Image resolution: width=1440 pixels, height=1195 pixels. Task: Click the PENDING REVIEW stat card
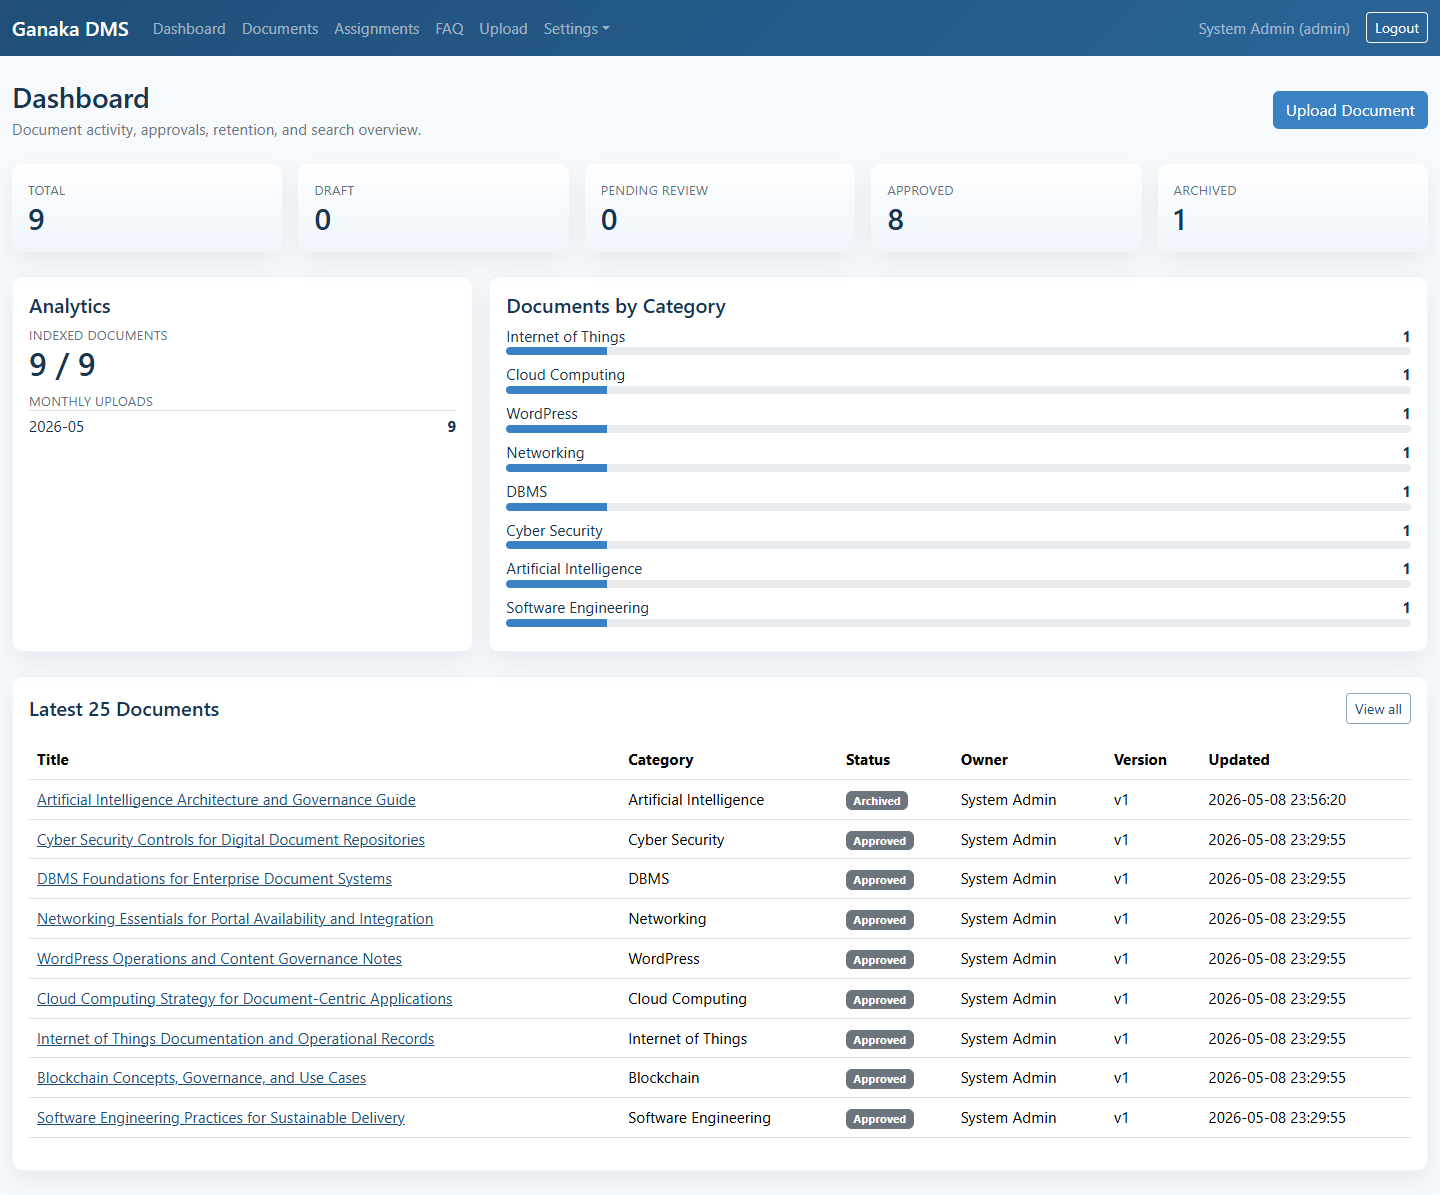click(720, 208)
